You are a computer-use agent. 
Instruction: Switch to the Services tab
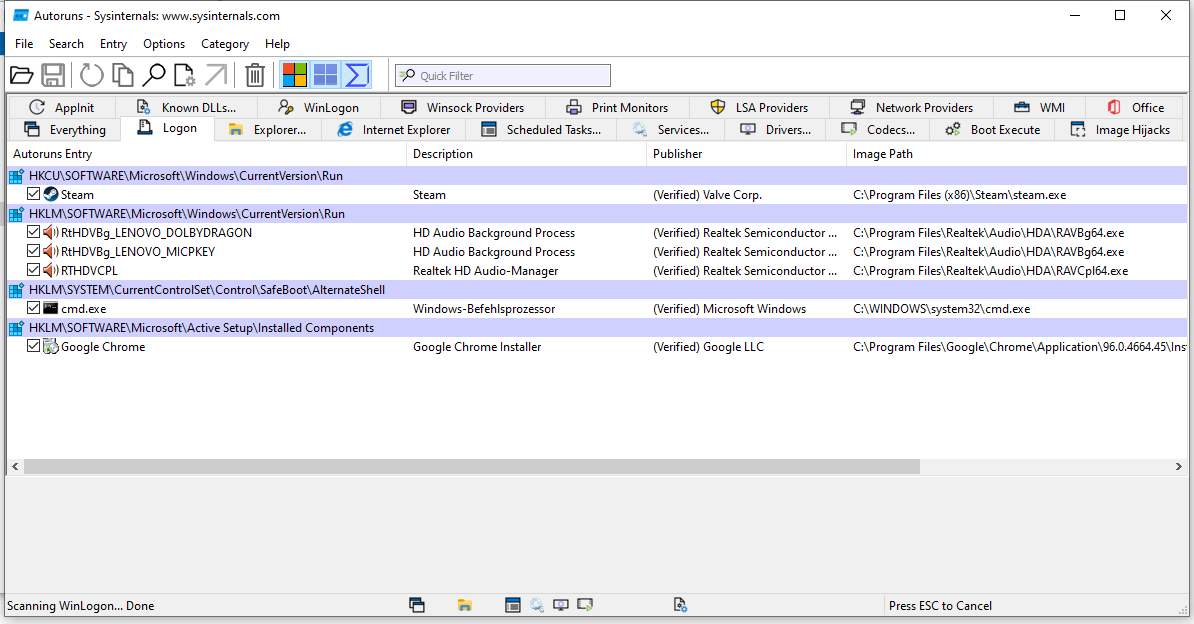coord(670,130)
